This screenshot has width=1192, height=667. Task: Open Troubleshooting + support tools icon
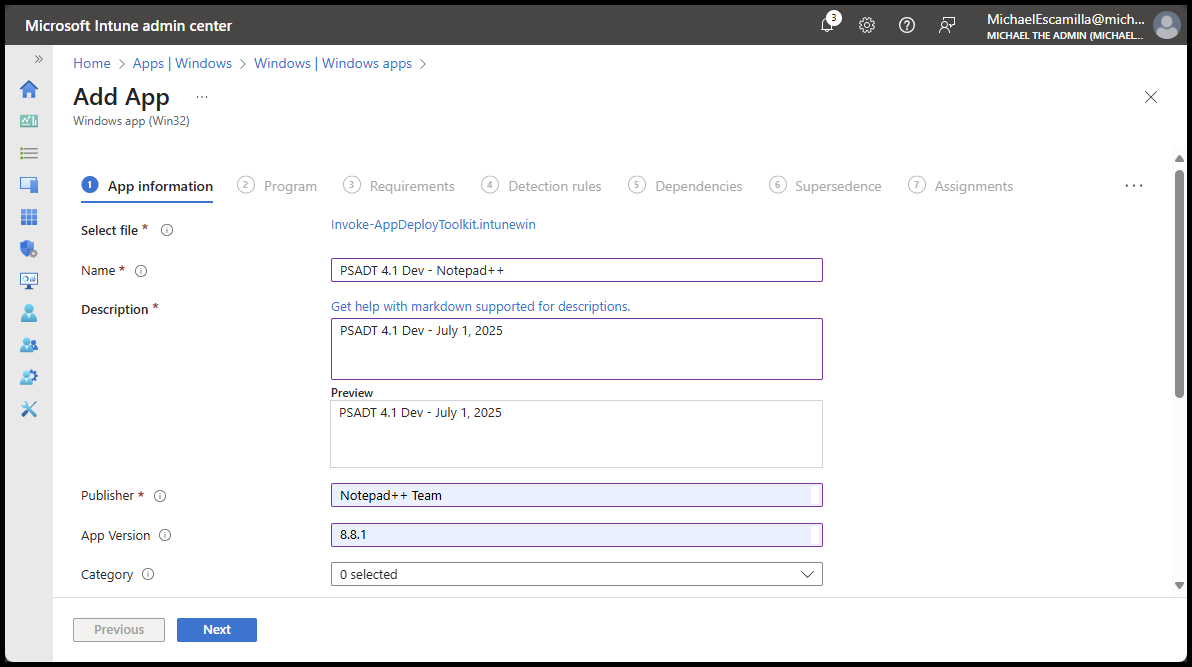[x=29, y=409]
